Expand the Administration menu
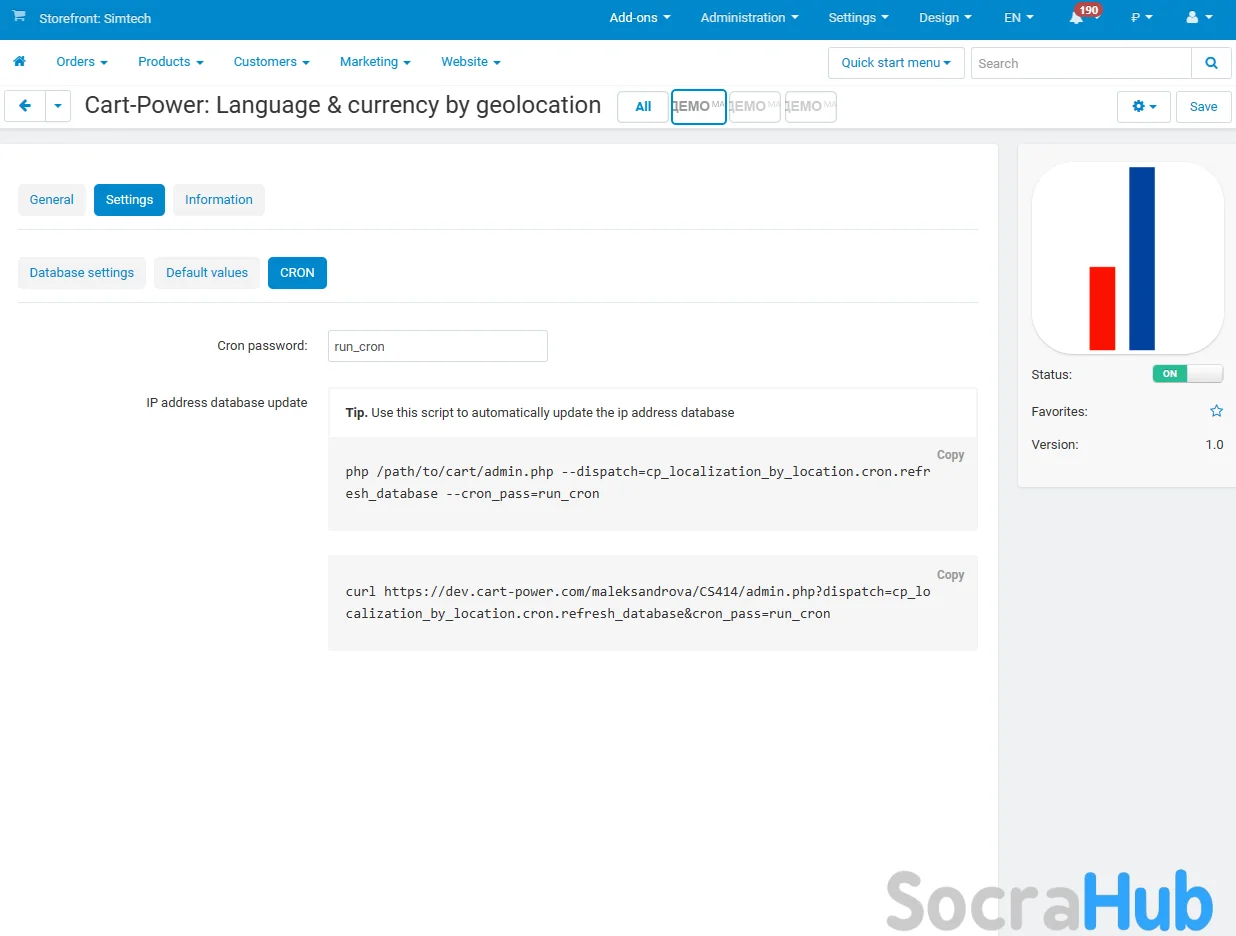The image size is (1236, 936). [x=750, y=18]
